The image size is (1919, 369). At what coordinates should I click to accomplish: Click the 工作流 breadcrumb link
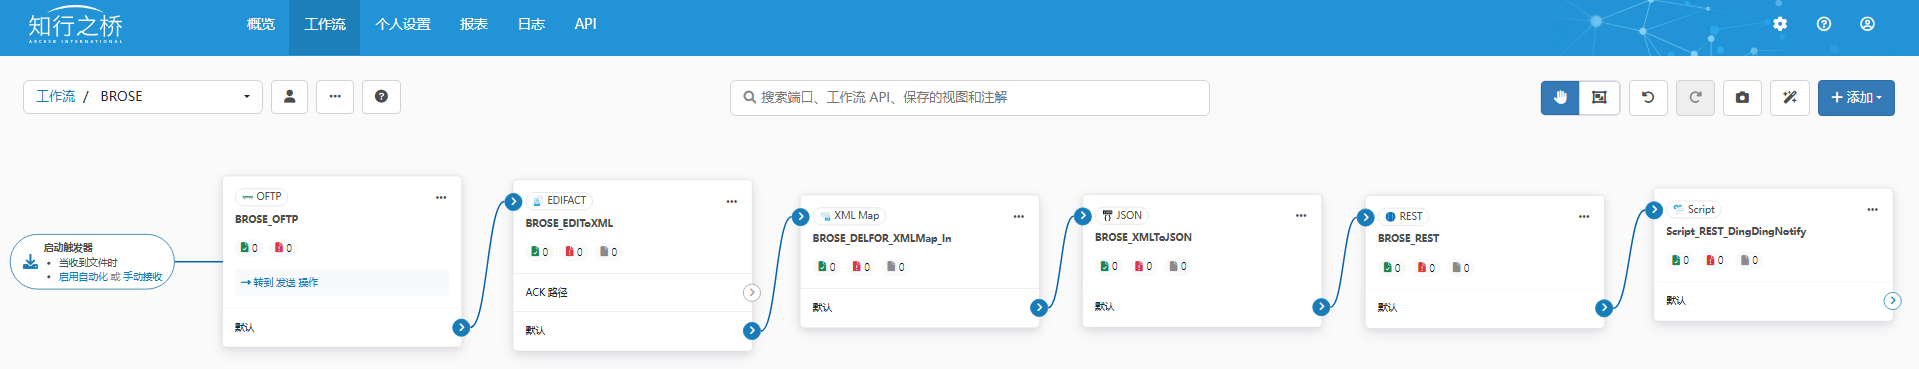(55, 97)
